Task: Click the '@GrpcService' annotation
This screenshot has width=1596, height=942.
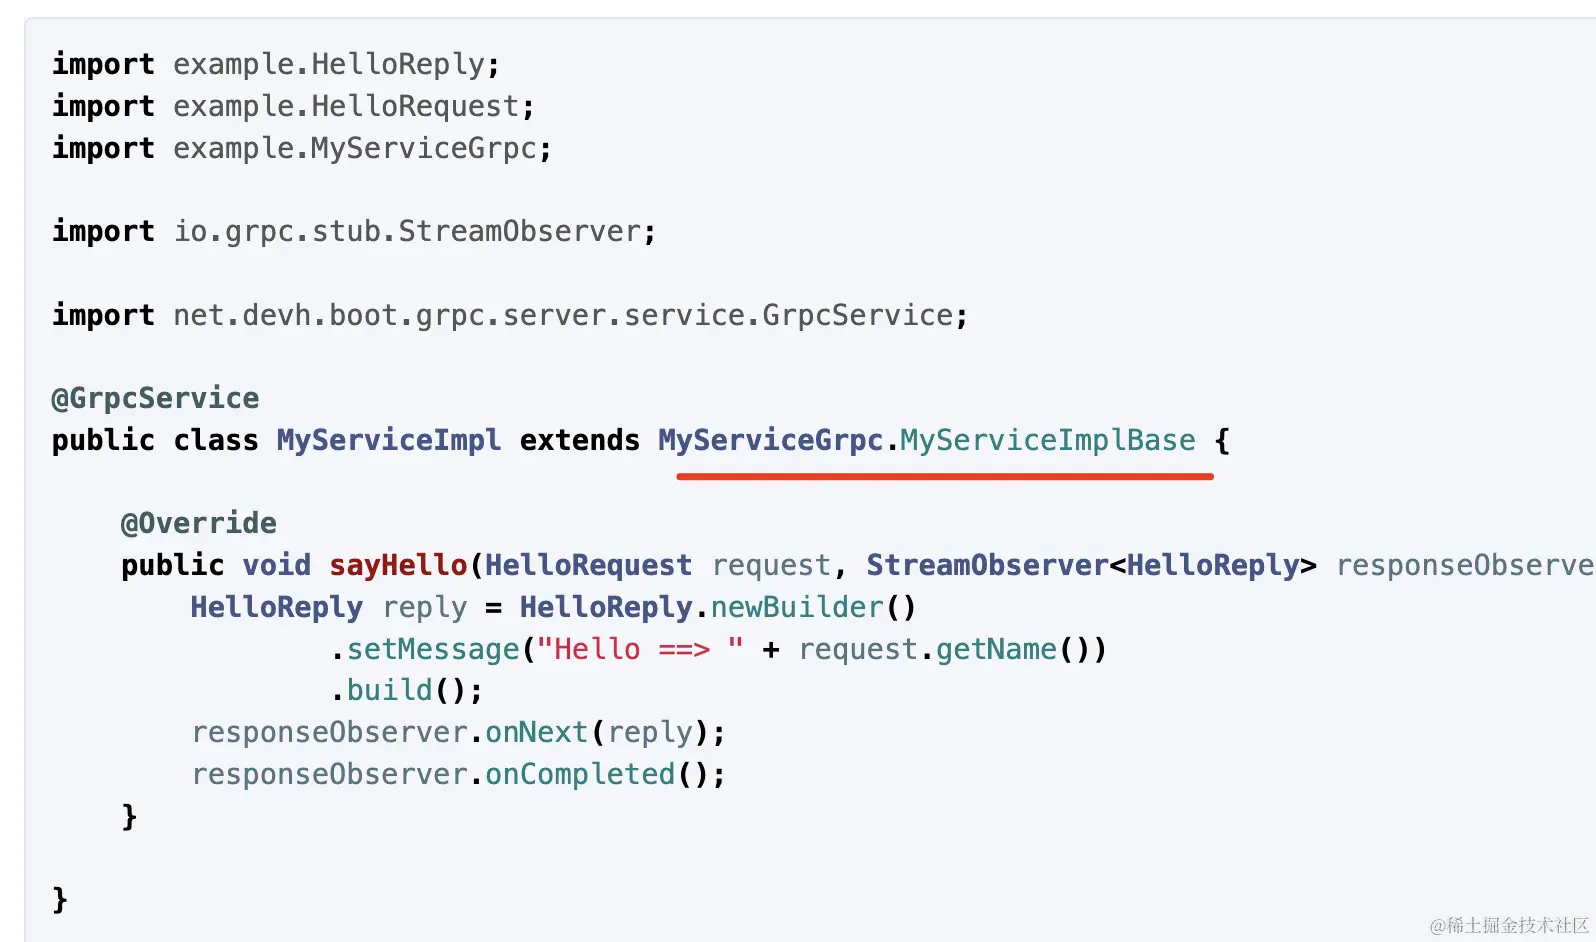Action: coord(155,398)
